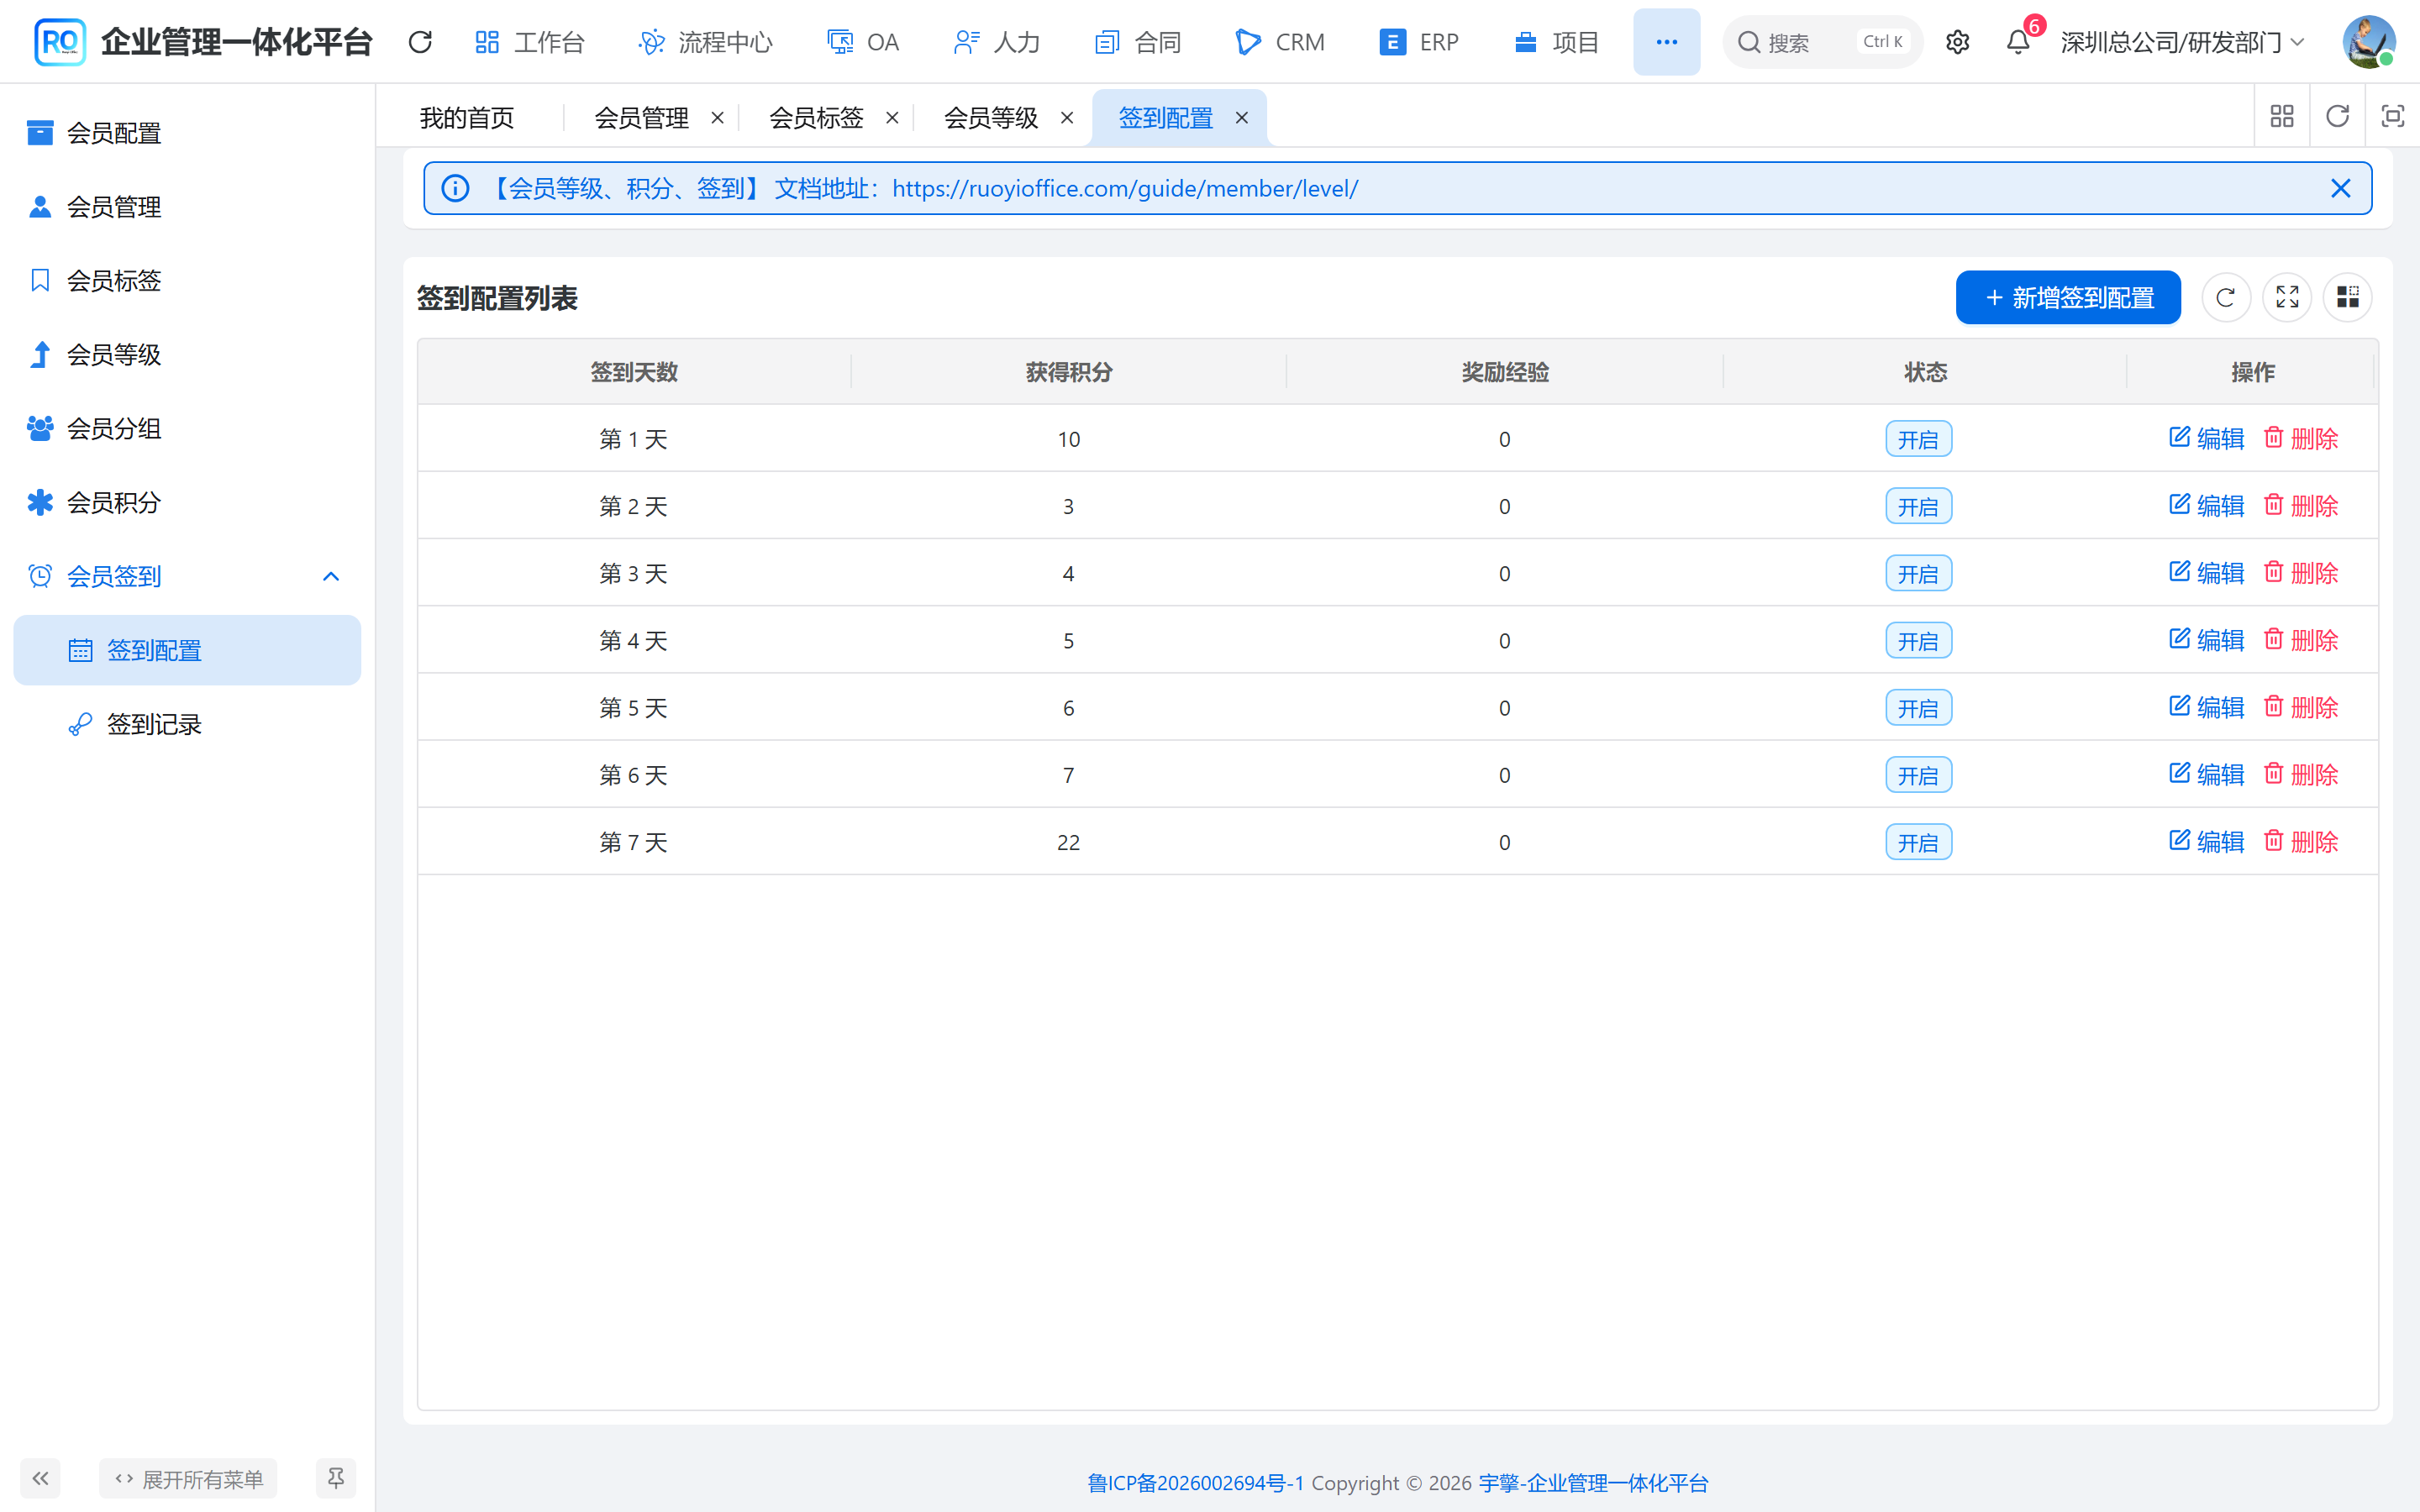The height and width of the screenshot is (1512, 2420).
Task: Expand all menus via 展开所有菜单
Action: pyautogui.click(x=188, y=1478)
